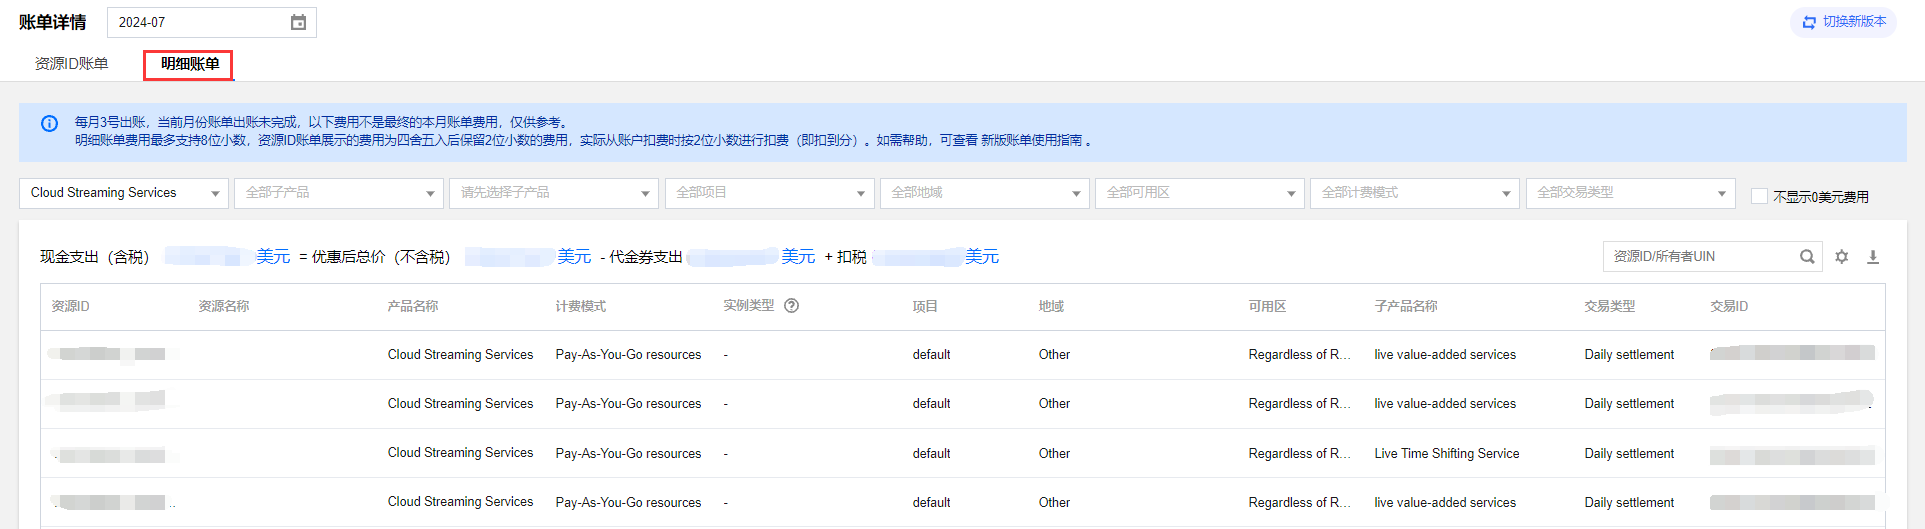The height and width of the screenshot is (529, 1925).
Task: Open the calendar icon in the date field
Action: click(x=298, y=22)
